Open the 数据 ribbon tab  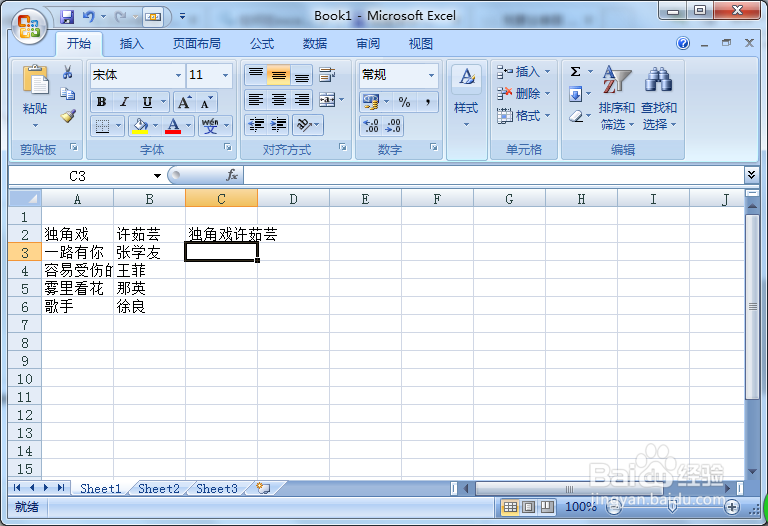coord(314,44)
